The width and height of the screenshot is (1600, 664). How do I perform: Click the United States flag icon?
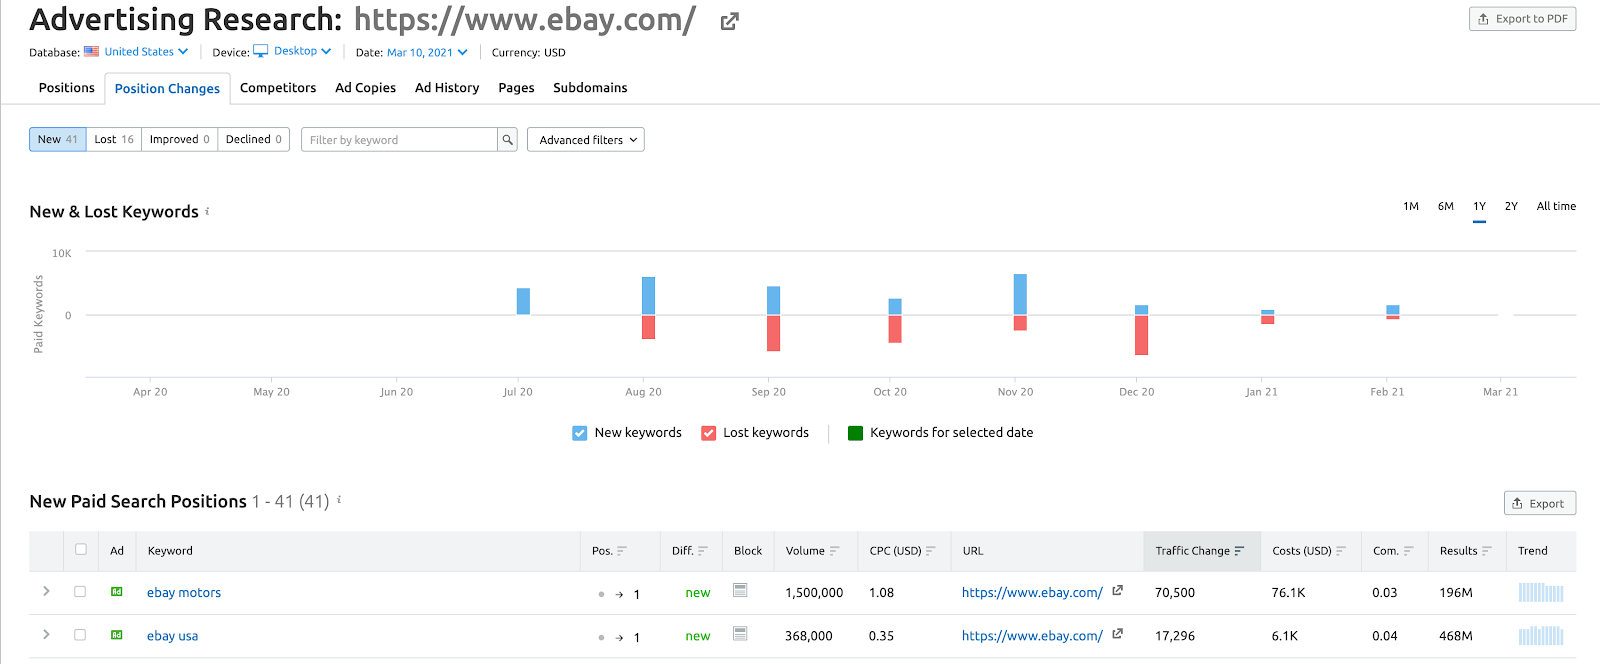coord(91,51)
